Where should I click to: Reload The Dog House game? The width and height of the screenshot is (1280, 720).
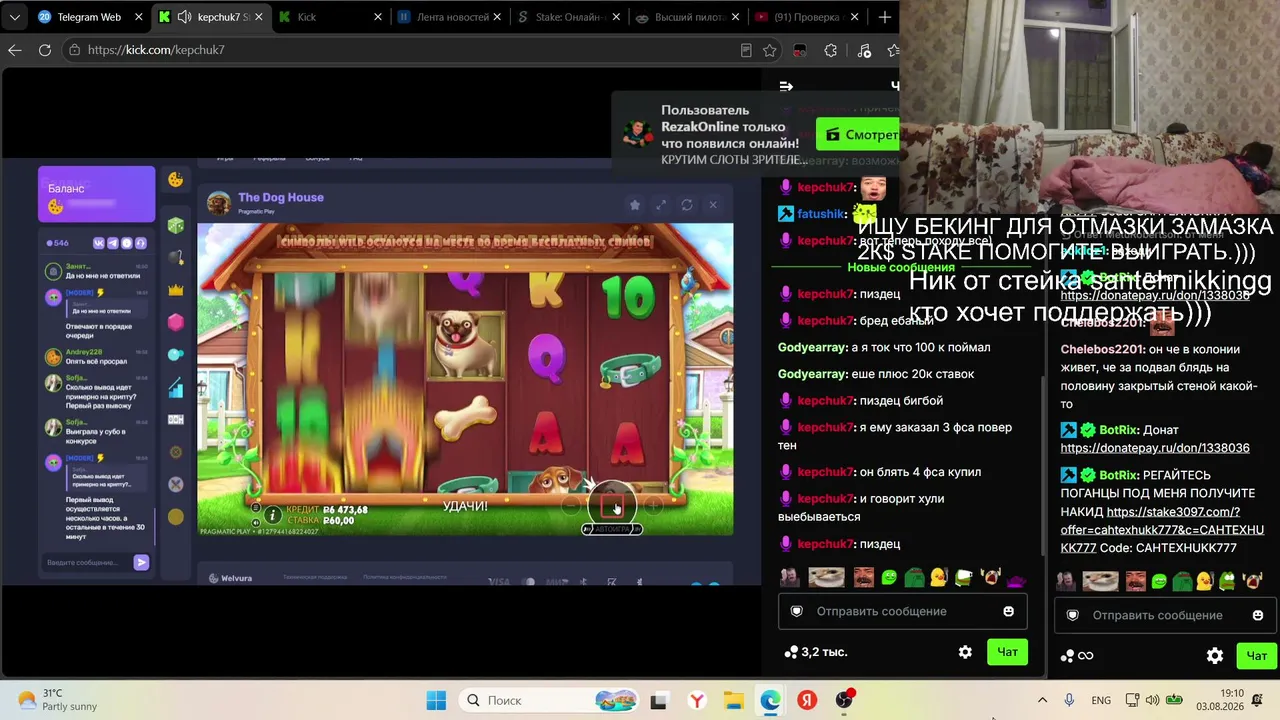point(687,204)
